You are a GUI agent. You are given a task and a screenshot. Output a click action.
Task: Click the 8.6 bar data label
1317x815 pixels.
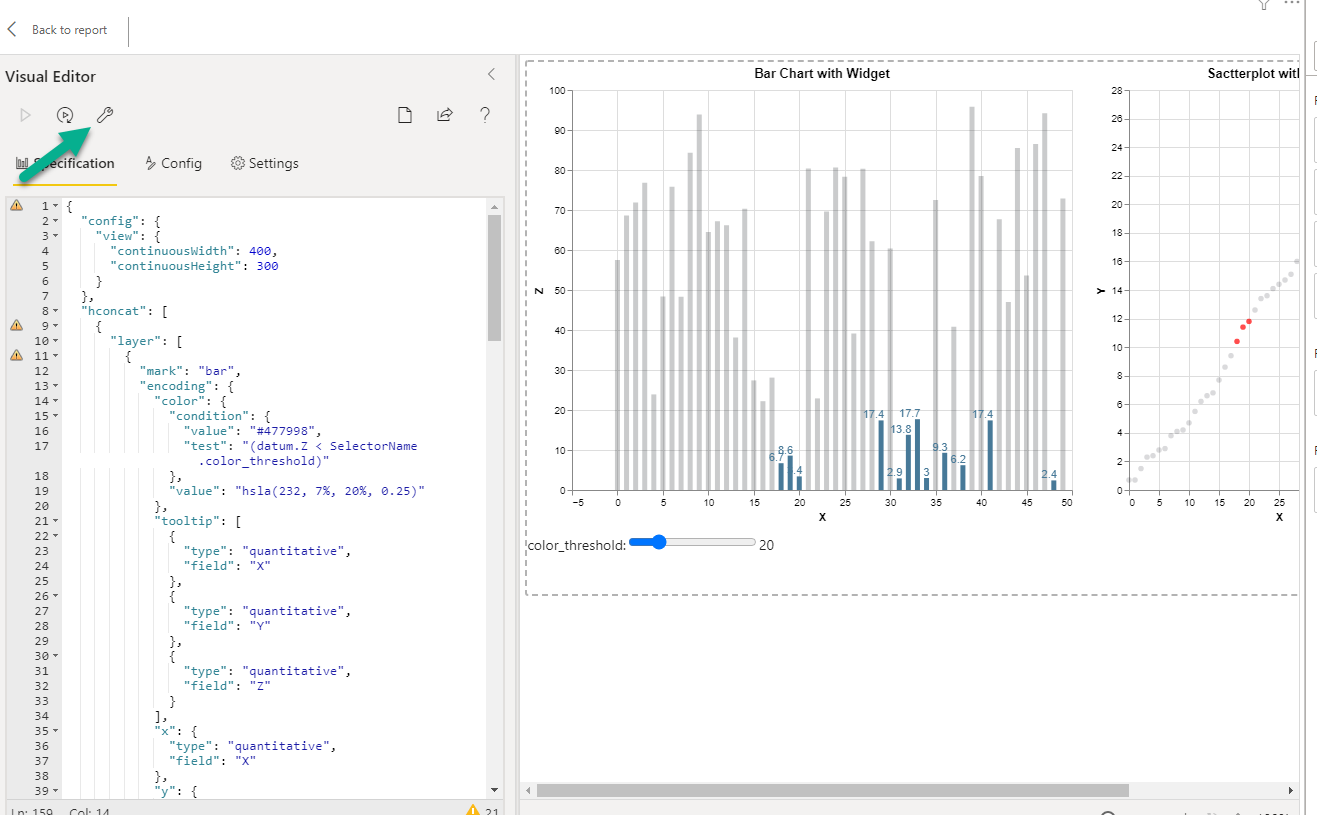pyautogui.click(x=785, y=450)
